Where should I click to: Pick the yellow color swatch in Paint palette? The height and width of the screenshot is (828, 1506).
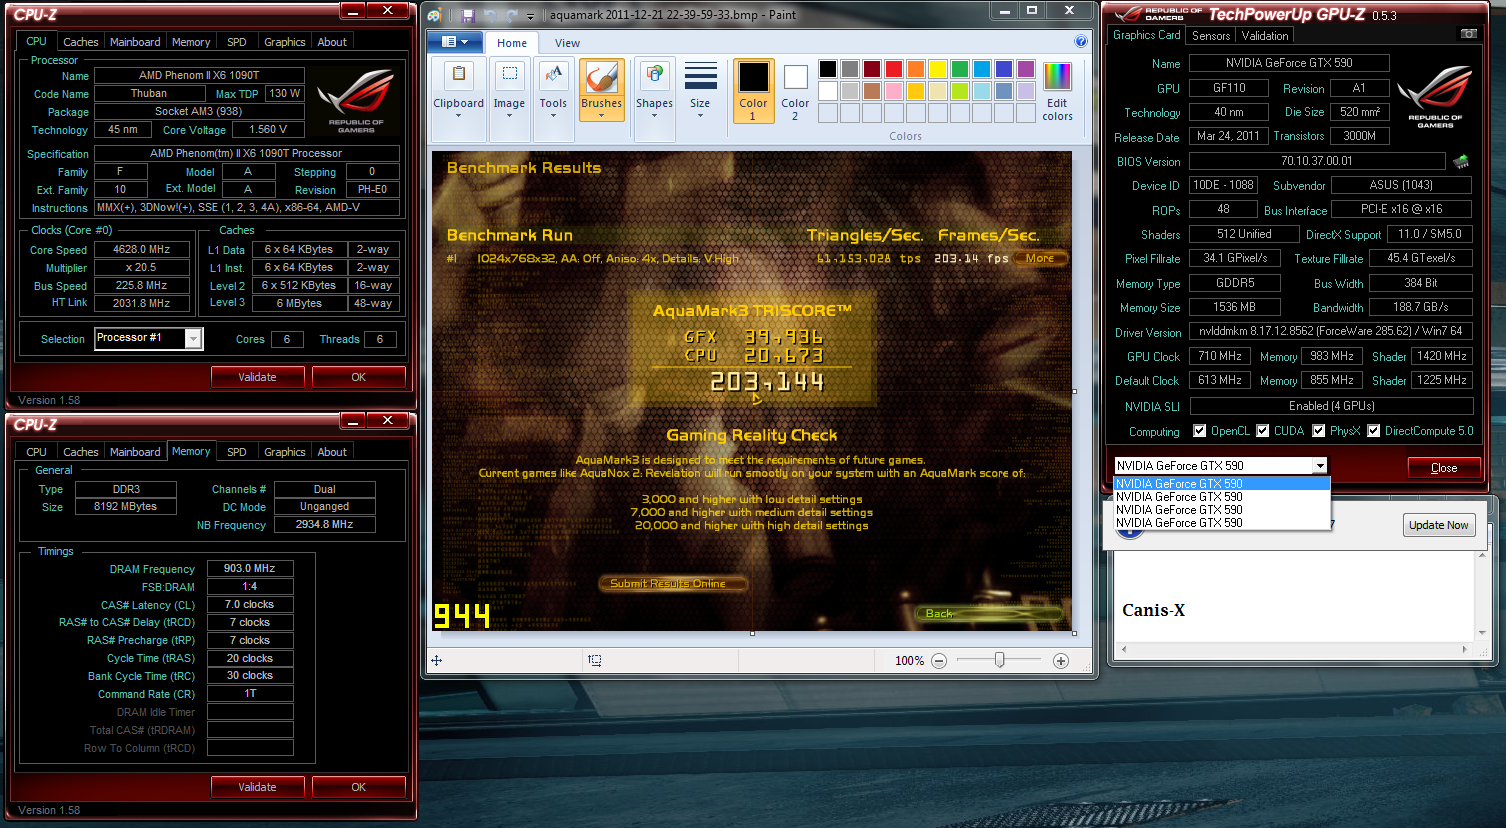(937, 69)
